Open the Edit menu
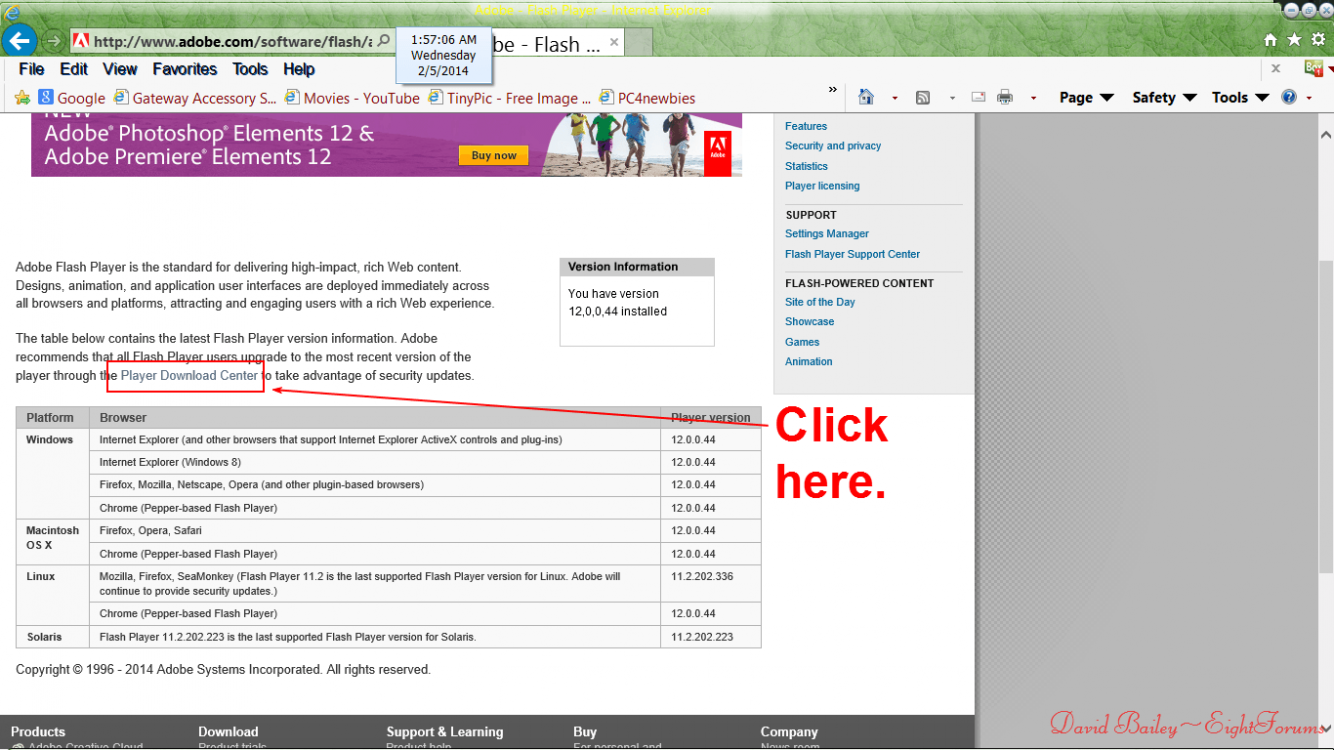This screenshot has width=1334, height=750. pos(74,69)
